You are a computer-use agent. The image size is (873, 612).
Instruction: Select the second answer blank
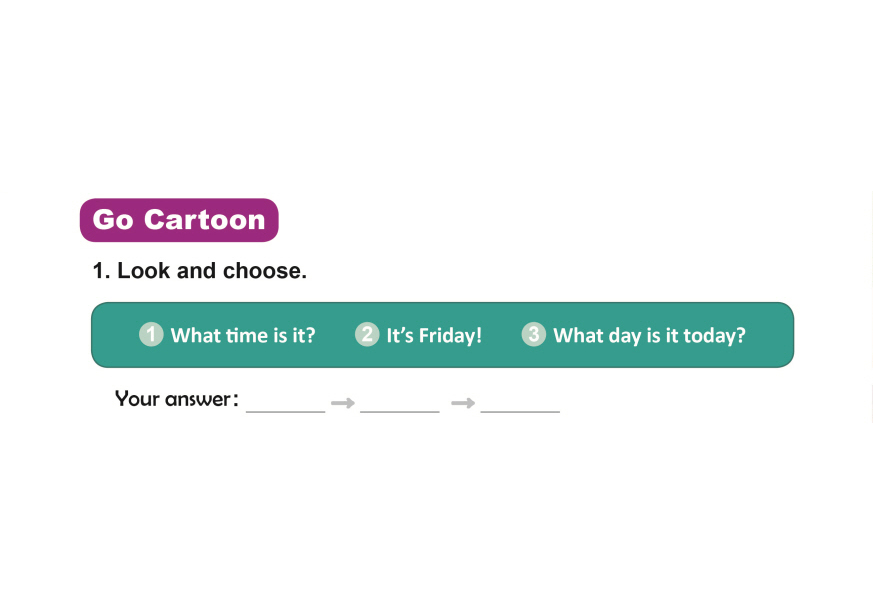[x=400, y=402]
